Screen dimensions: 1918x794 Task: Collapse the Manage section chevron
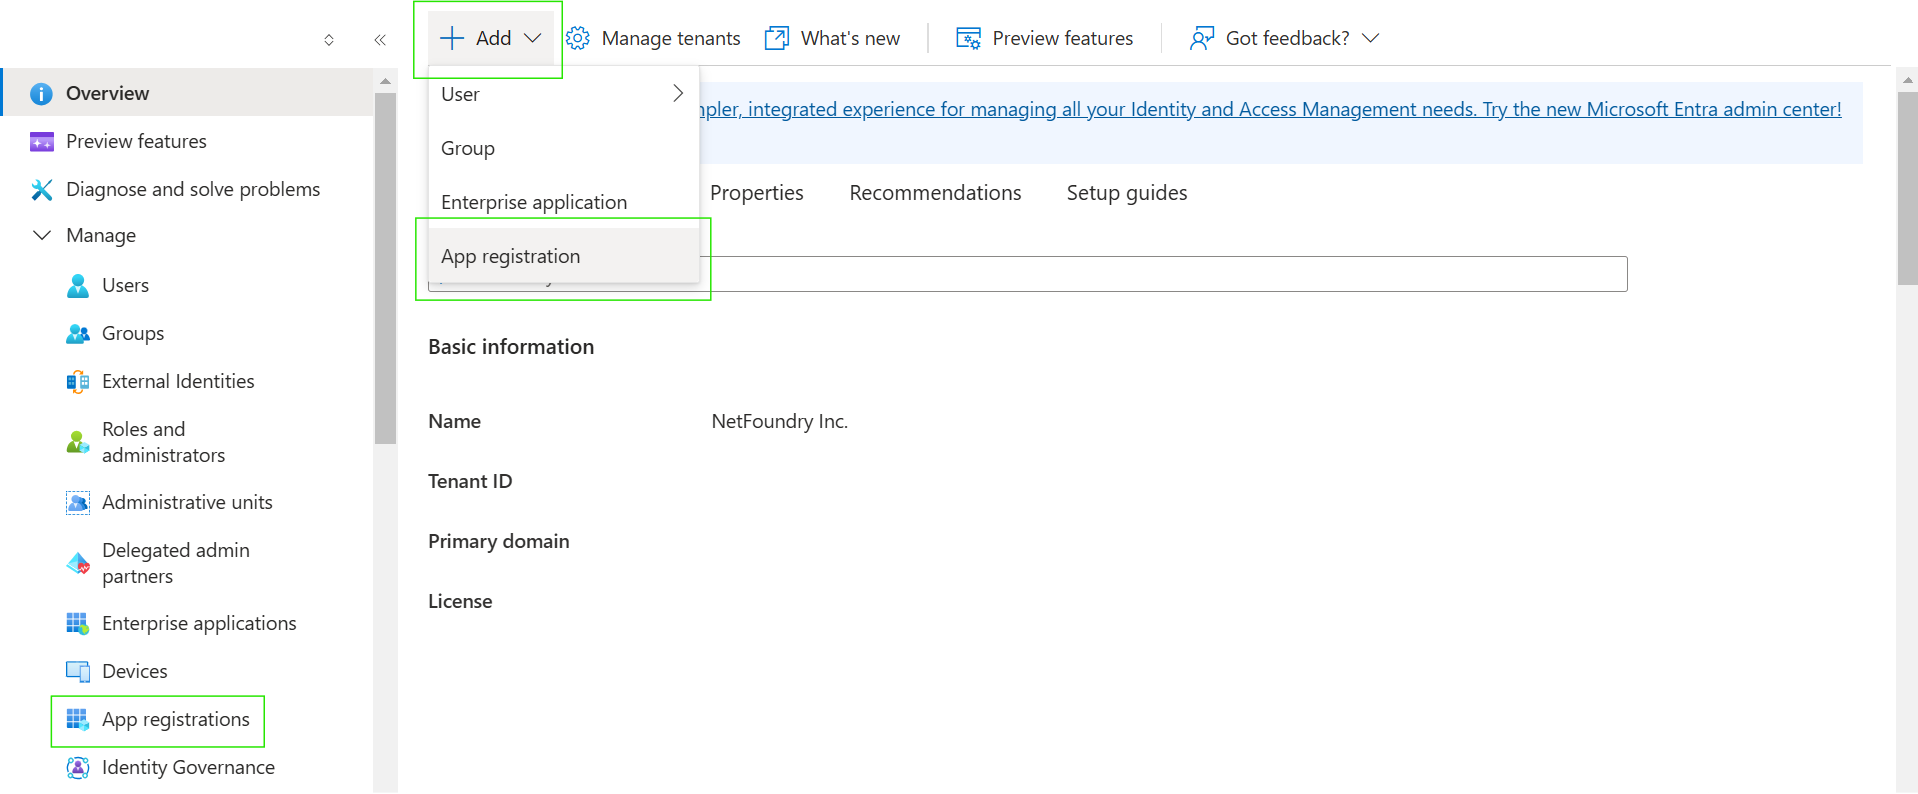(x=42, y=236)
